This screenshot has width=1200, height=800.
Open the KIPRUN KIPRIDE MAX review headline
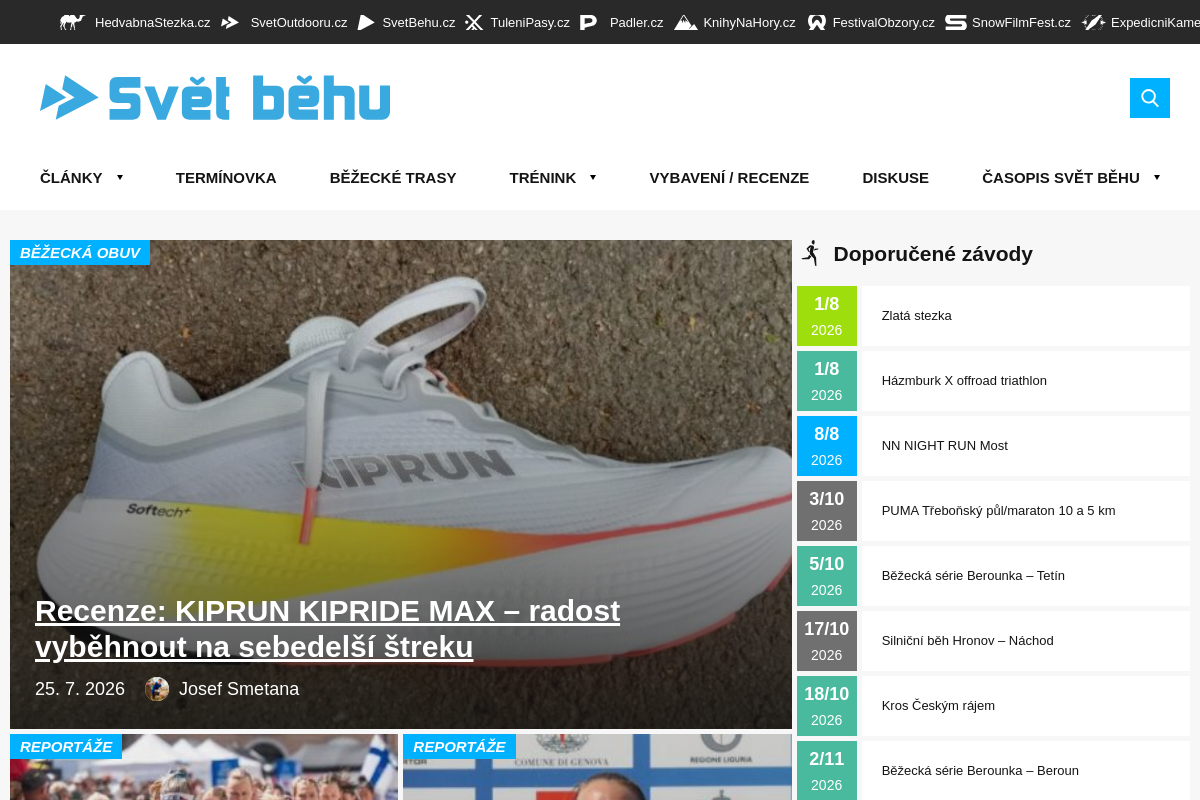tap(328, 628)
